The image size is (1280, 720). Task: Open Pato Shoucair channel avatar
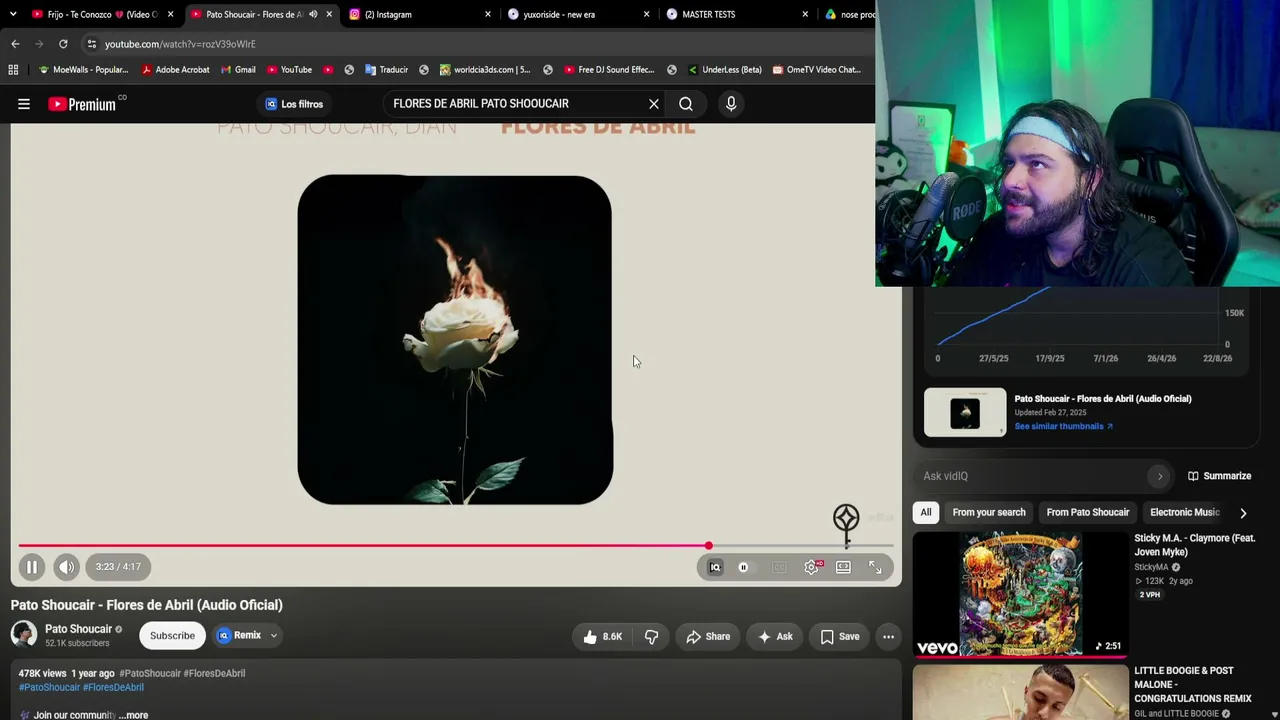(x=24, y=634)
